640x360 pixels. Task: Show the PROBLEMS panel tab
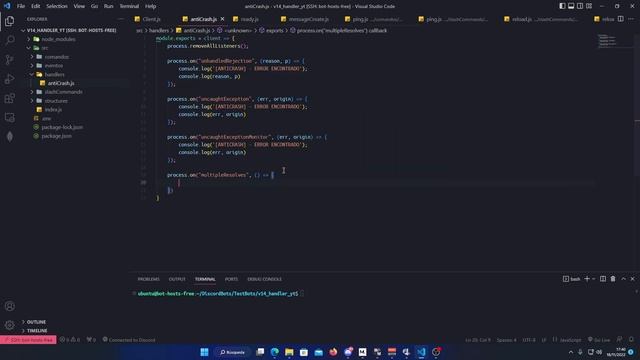pos(149,279)
